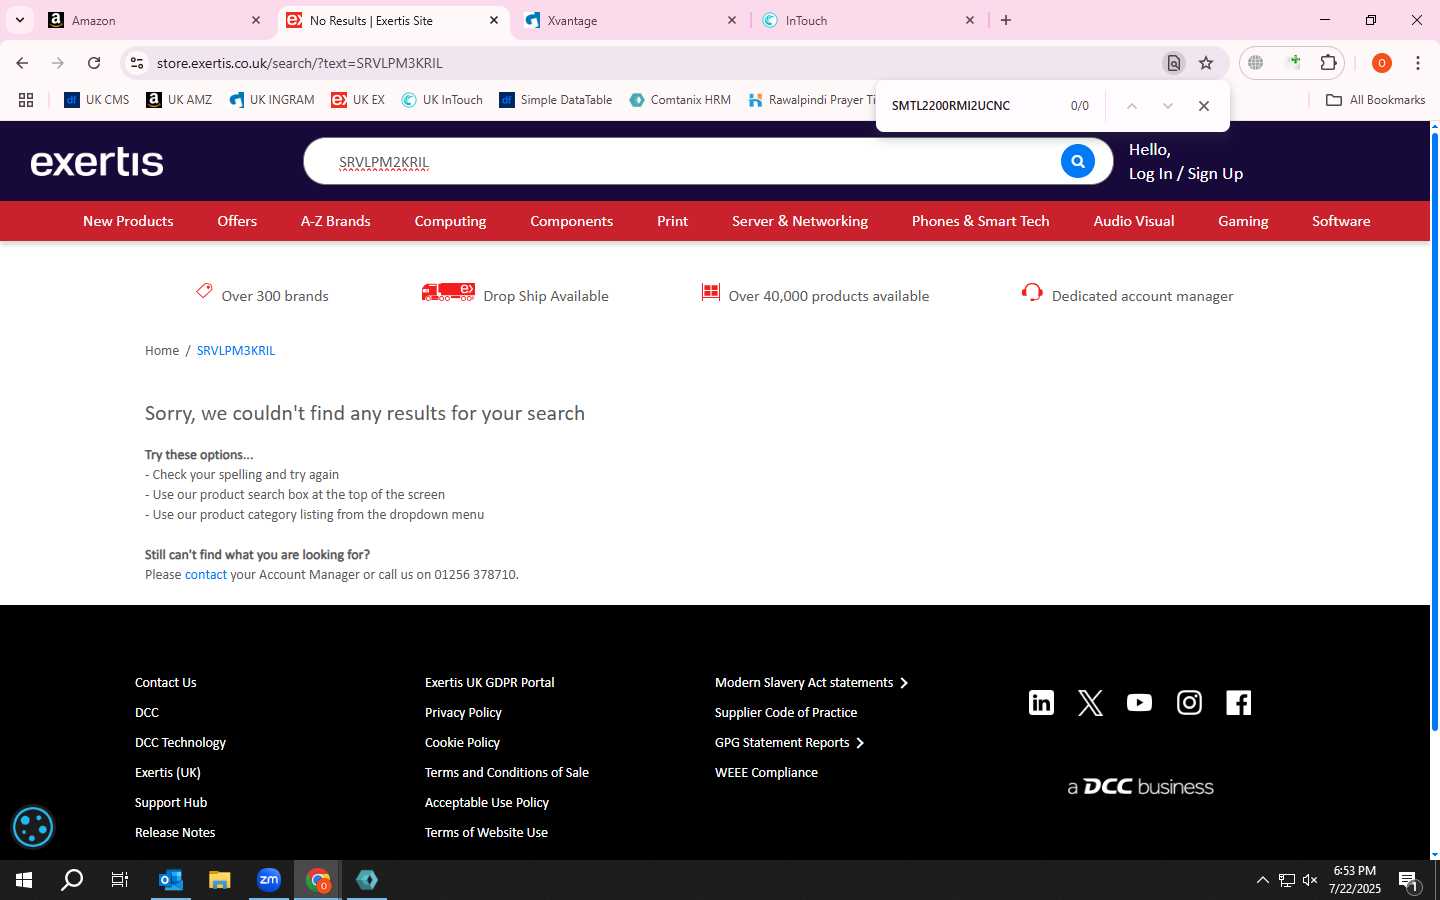Screen dimensions: 1440x900
Task: Close the find-in-page bar
Action: [1204, 106]
